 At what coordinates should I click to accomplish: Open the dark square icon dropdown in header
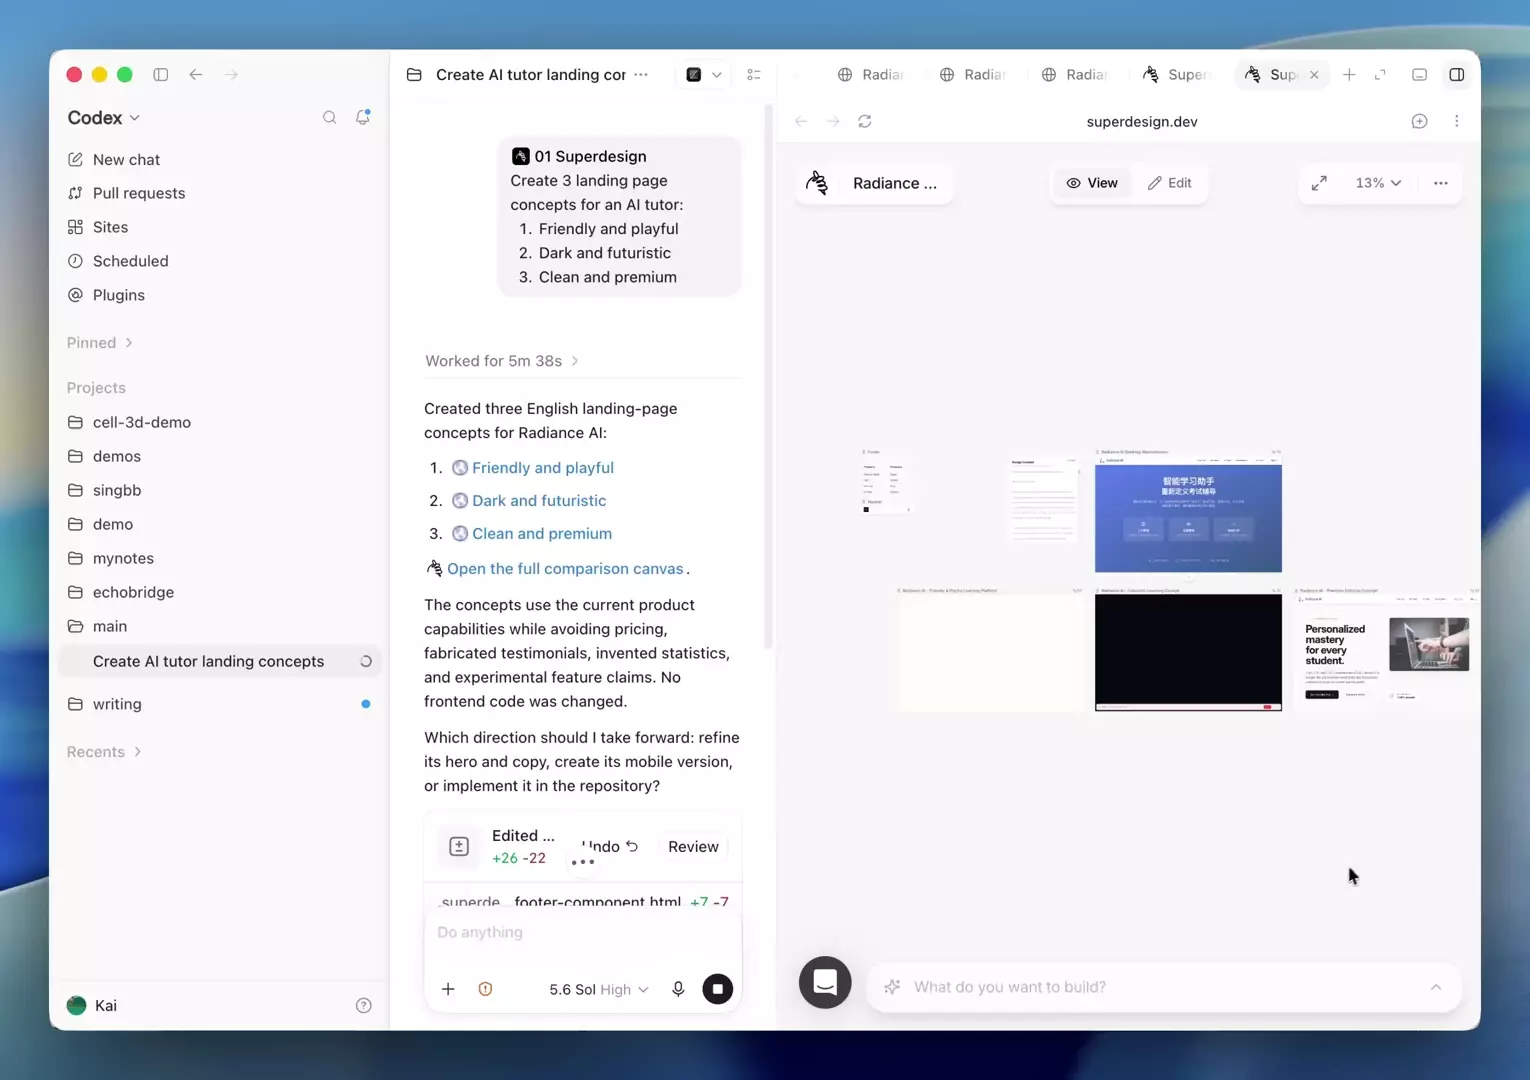pyautogui.click(x=704, y=74)
